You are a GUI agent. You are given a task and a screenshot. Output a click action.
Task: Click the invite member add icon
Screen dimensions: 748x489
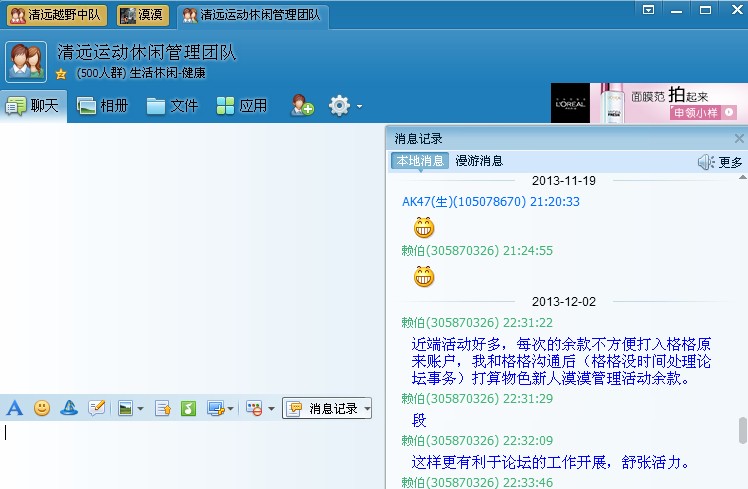coord(302,105)
